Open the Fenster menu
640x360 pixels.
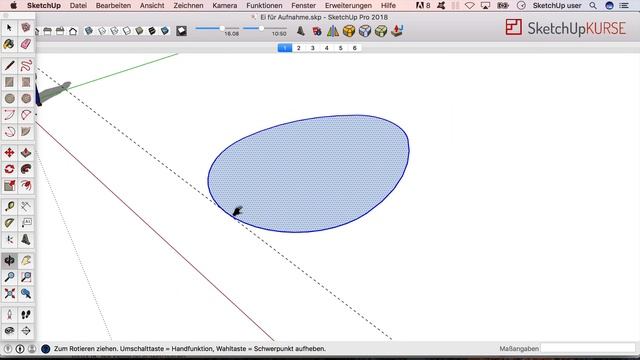303,5
